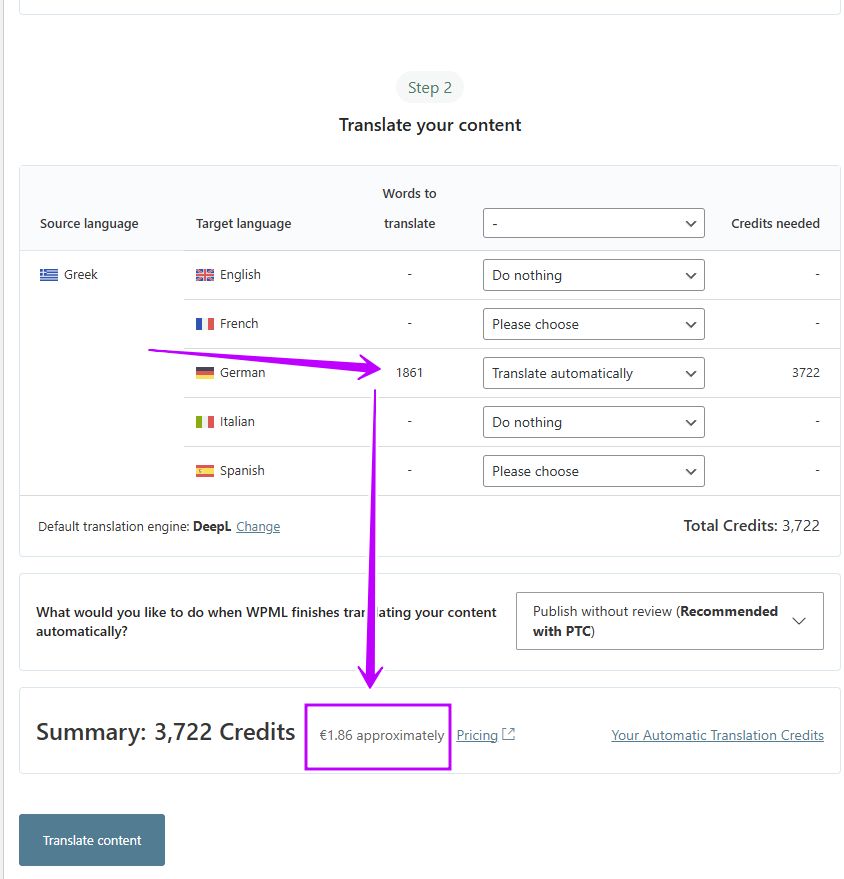Open German 'Translate automatically' dropdown
Image resolution: width=844 pixels, height=879 pixels.
pyautogui.click(x=593, y=373)
